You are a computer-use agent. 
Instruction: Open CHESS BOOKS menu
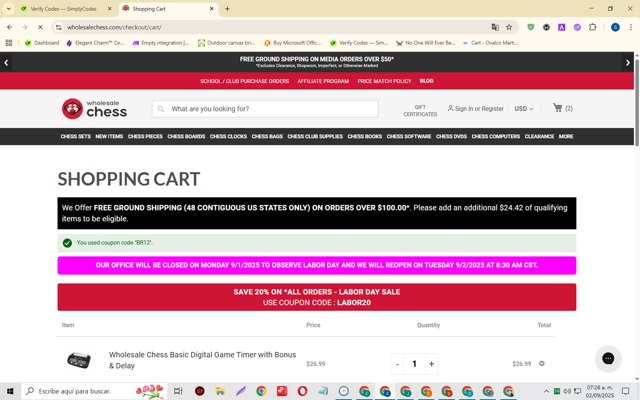click(x=364, y=136)
